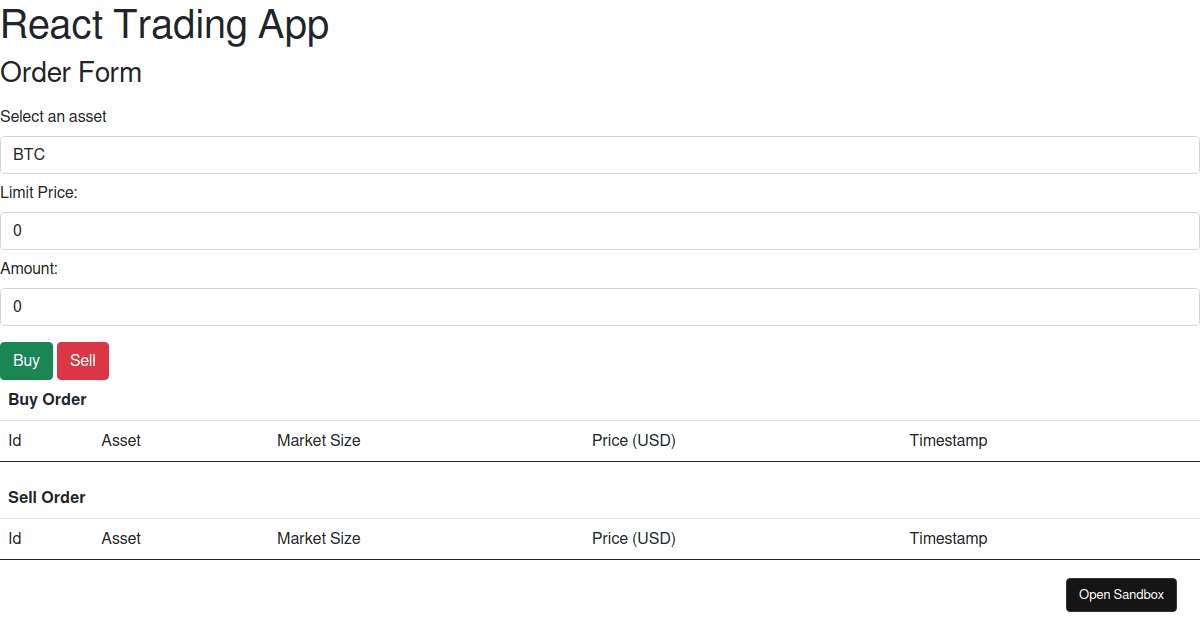Screen dimensions: 1200x630
Task: Click the Sell button
Action: coord(82,360)
